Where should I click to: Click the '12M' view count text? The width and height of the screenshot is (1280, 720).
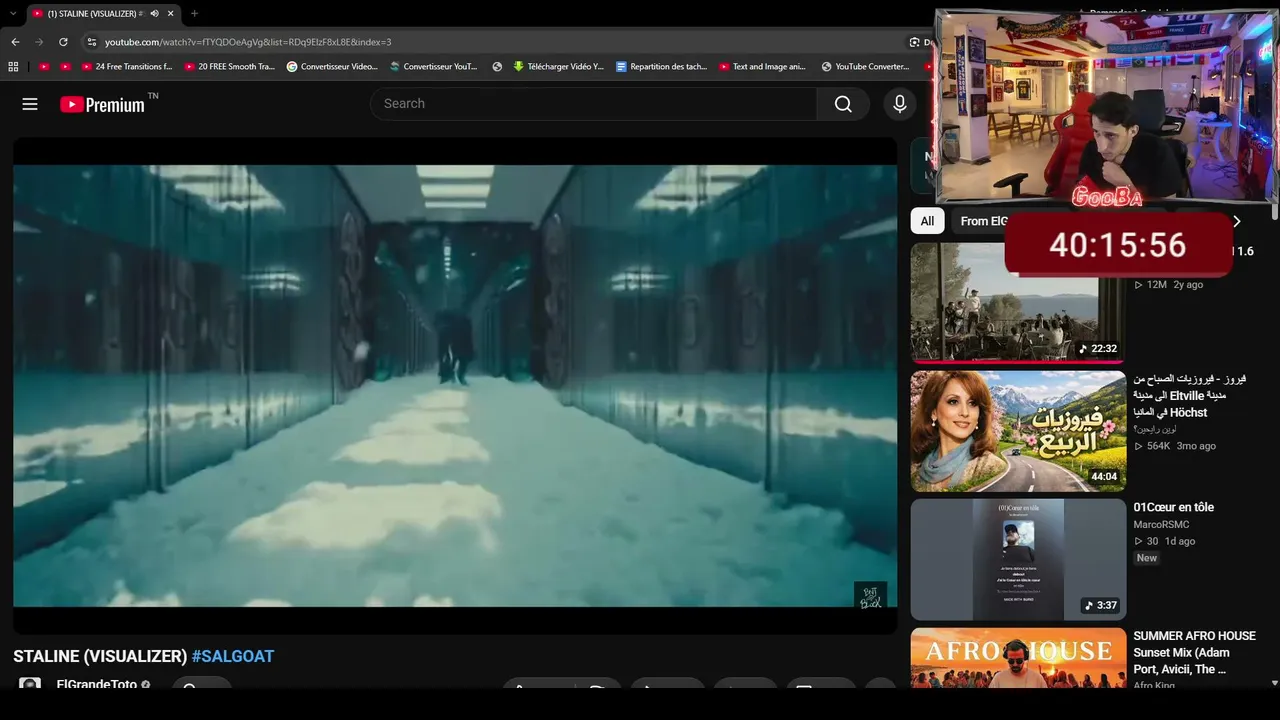tap(1157, 285)
